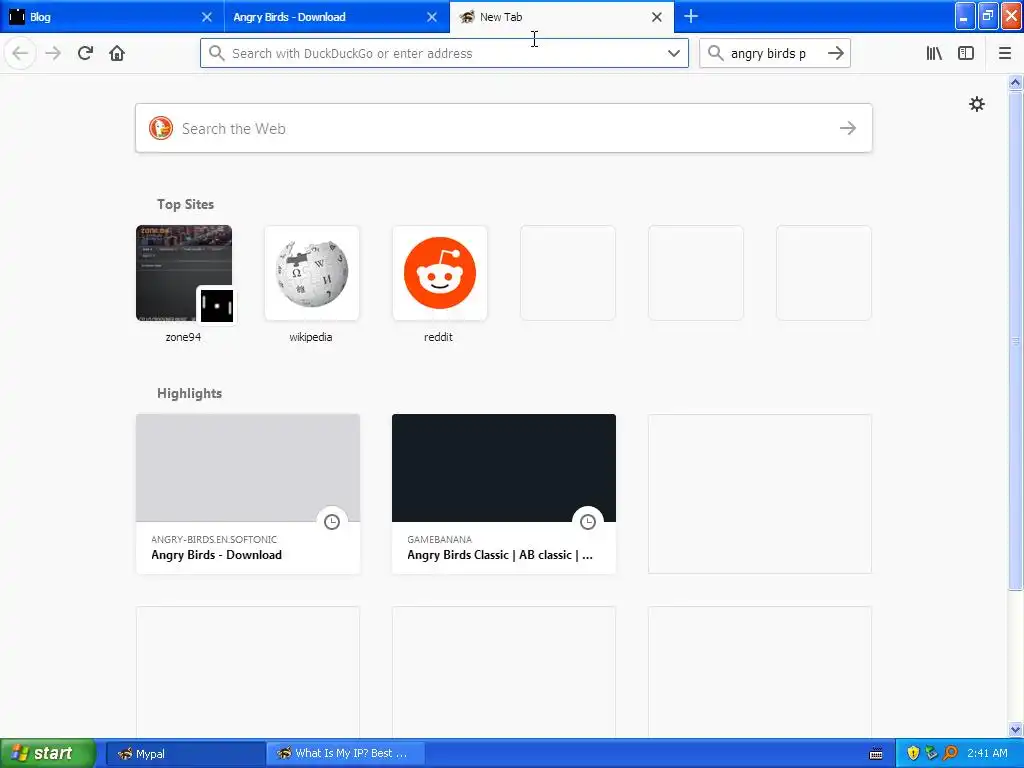
Task: Click the security shield tray icon
Action: [x=913, y=753]
